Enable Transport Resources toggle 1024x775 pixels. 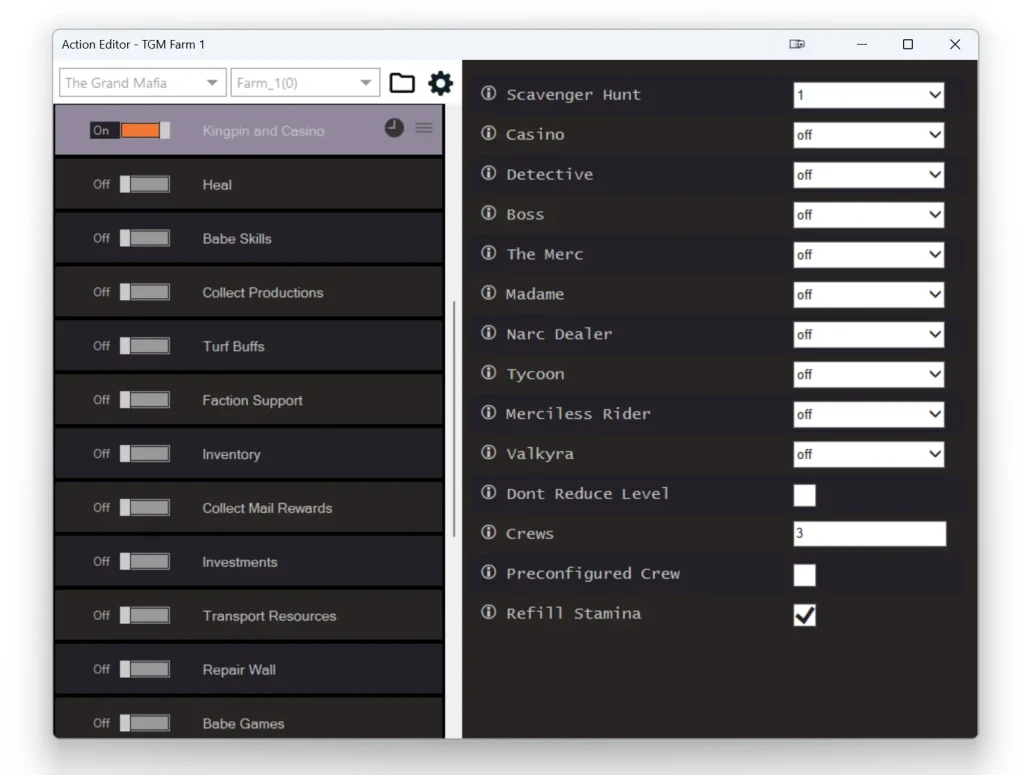pos(145,616)
